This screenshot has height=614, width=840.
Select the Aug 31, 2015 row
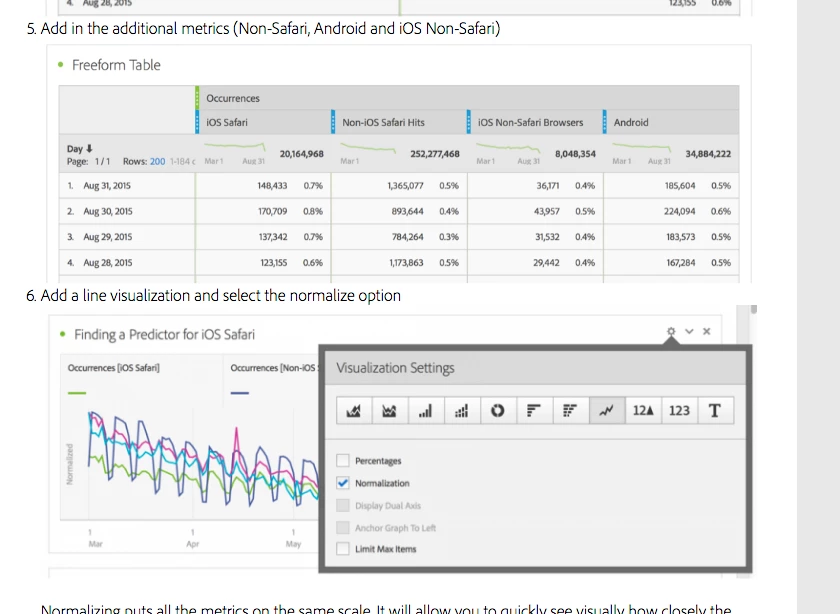[x=399, y=185]
